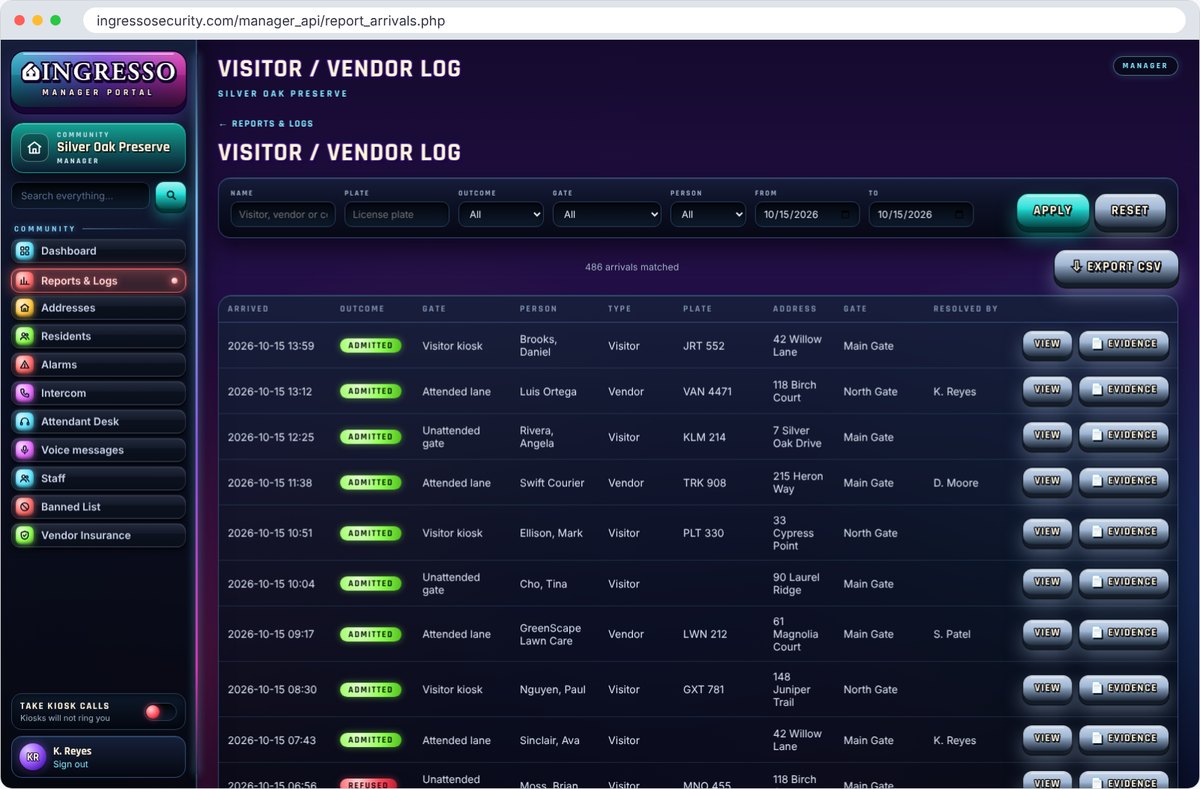Click '486 arrivals matched' text
This screenshot has width=1200, height=789.
[632, 268]
